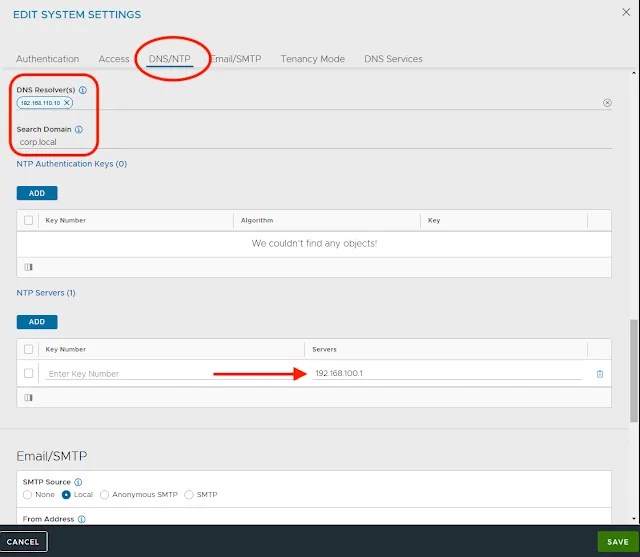Viewport: 640px width, 557px height.
Task: Select all NTP servers header checkbox
Action: click(x=28, y=349)
